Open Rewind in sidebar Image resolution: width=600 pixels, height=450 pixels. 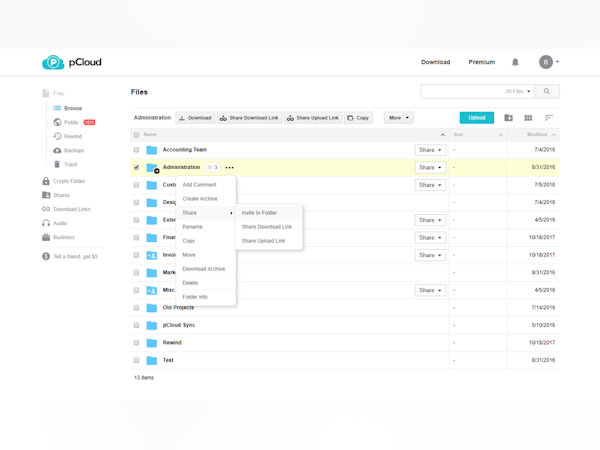(68, 136)
